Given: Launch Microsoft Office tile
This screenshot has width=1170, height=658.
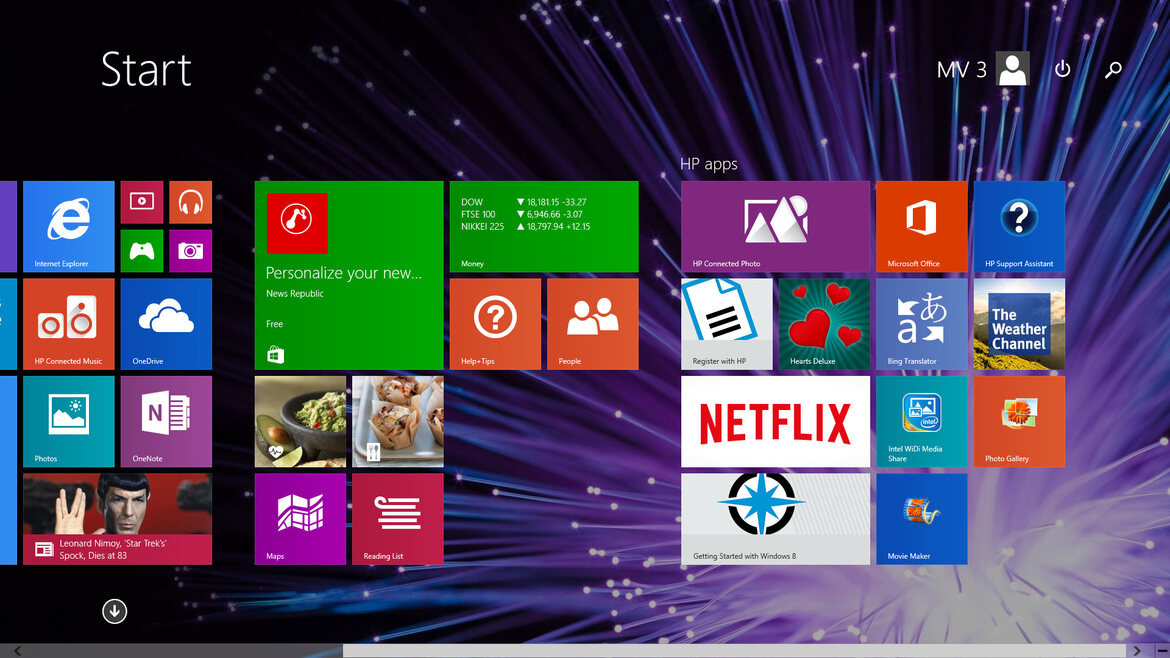Looking at the screenshot, I should [x=922, y=226].
